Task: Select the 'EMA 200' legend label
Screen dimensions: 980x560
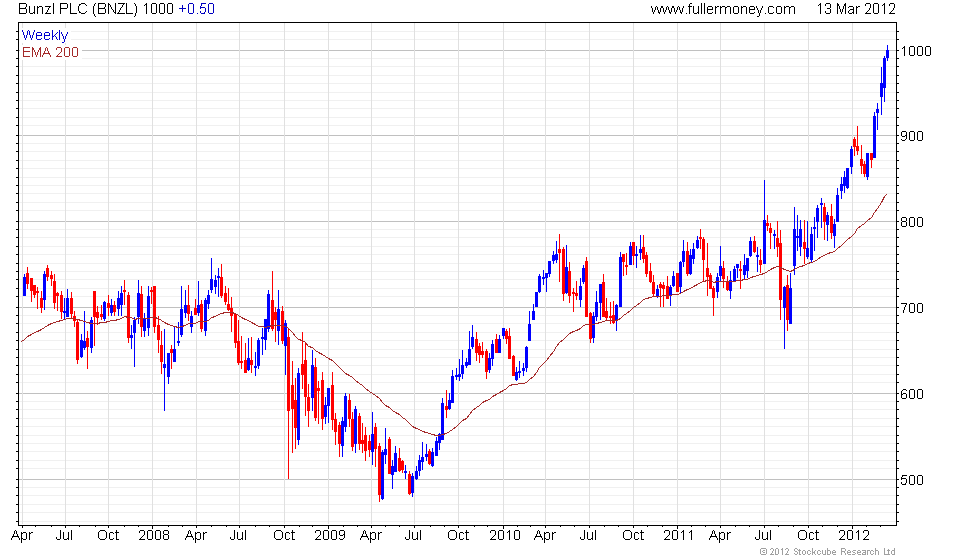Action: [x=50, y=52]
